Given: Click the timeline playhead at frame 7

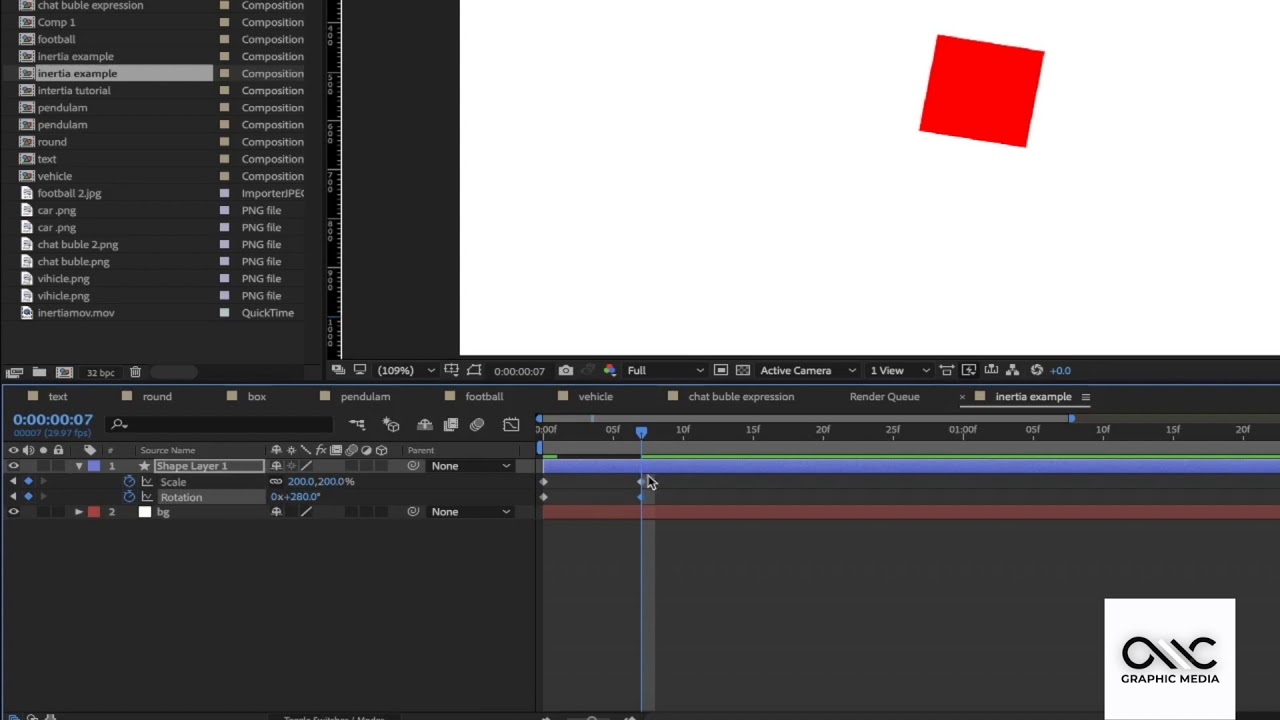Looking at the screenshot, I should [641, 431].
